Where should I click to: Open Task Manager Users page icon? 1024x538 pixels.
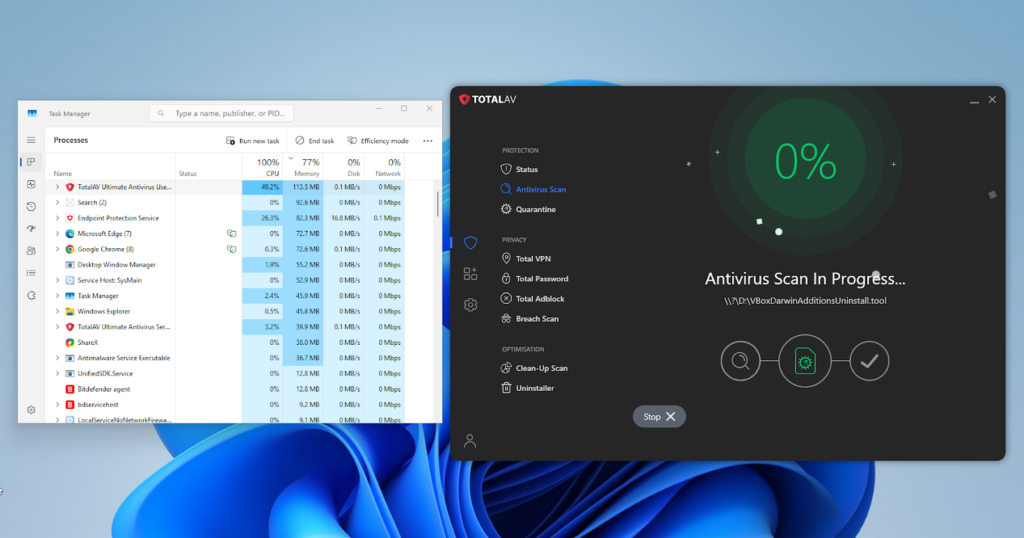click(x=31, y=251)
